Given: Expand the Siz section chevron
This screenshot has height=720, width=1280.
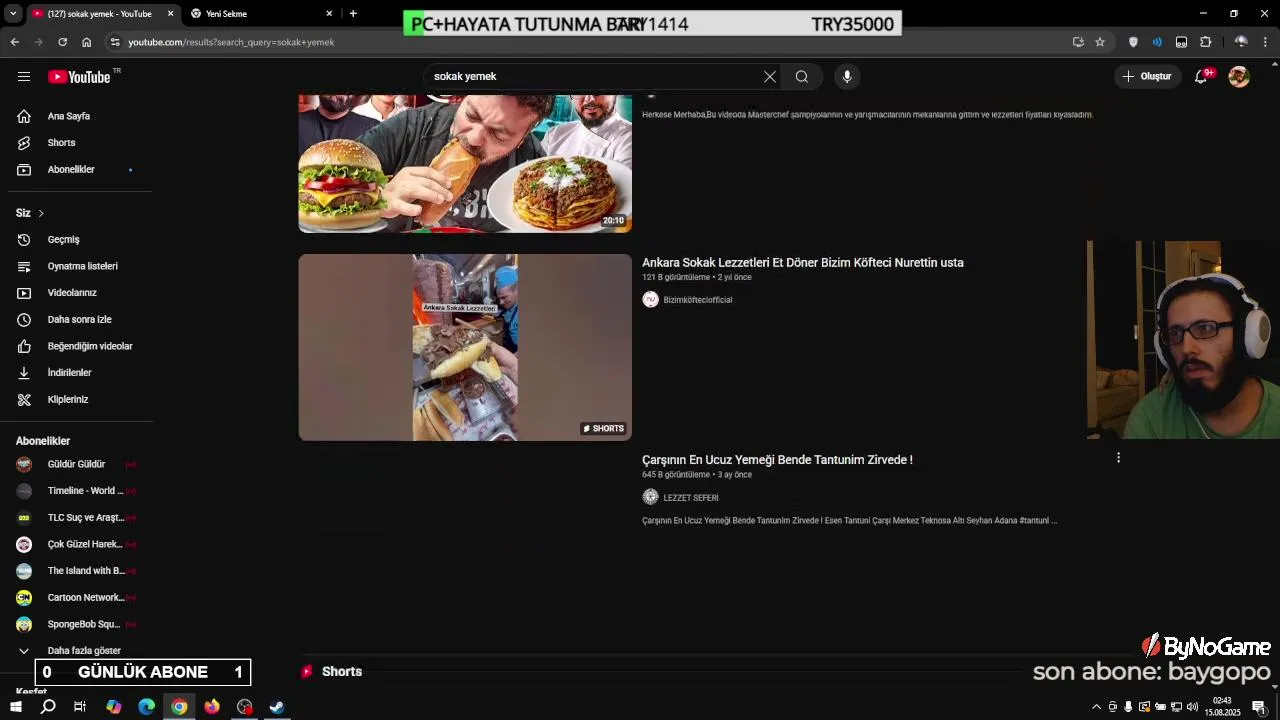Looking at the screenshot, I should click(40, 213).
